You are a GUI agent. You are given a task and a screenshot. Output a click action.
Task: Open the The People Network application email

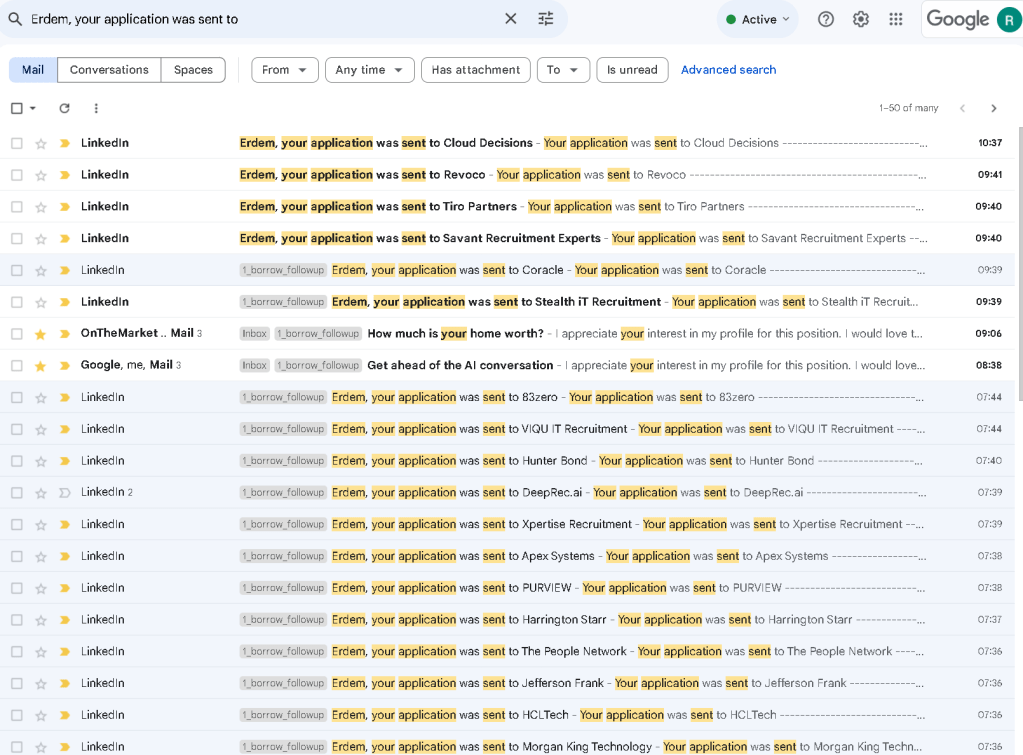point(508,652)
